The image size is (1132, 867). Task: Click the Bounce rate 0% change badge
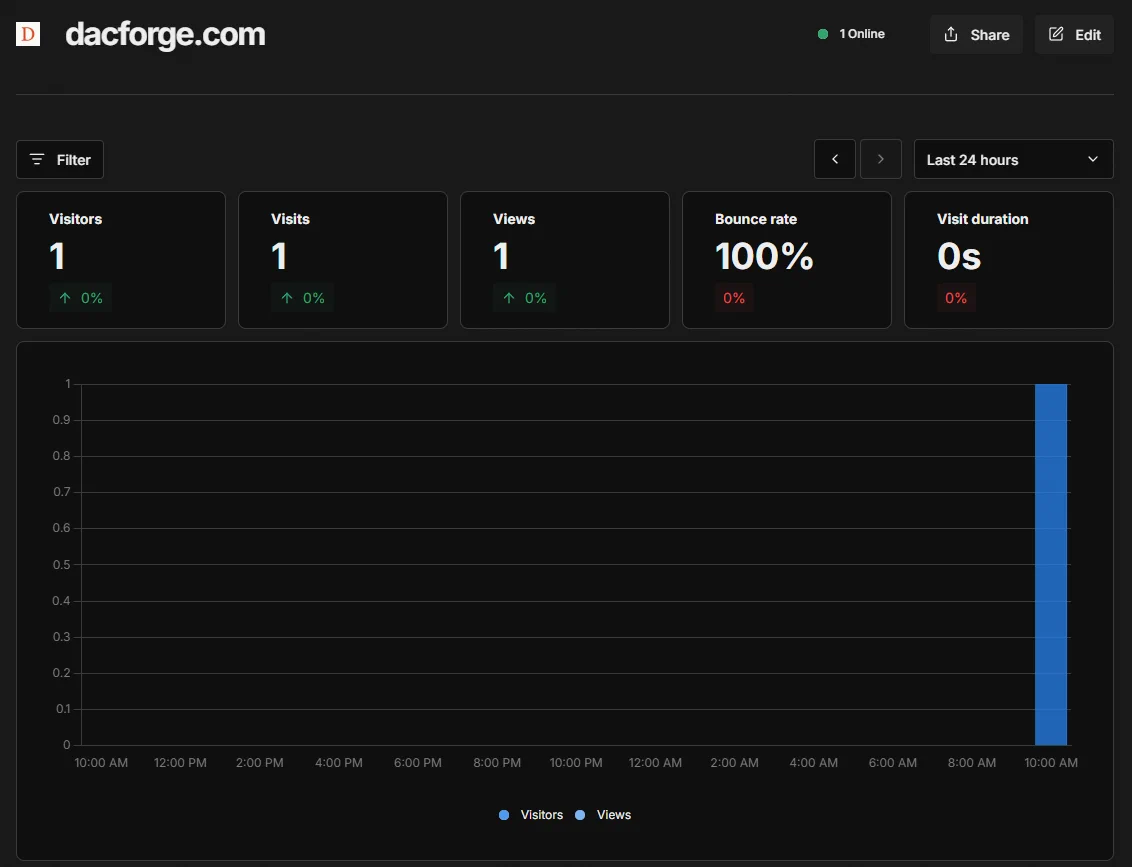(734, 298)
